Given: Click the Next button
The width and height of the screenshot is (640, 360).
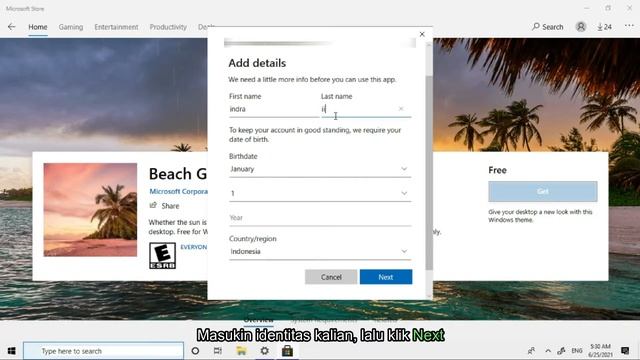Looking at the screenshot, I should coord(386,277).
